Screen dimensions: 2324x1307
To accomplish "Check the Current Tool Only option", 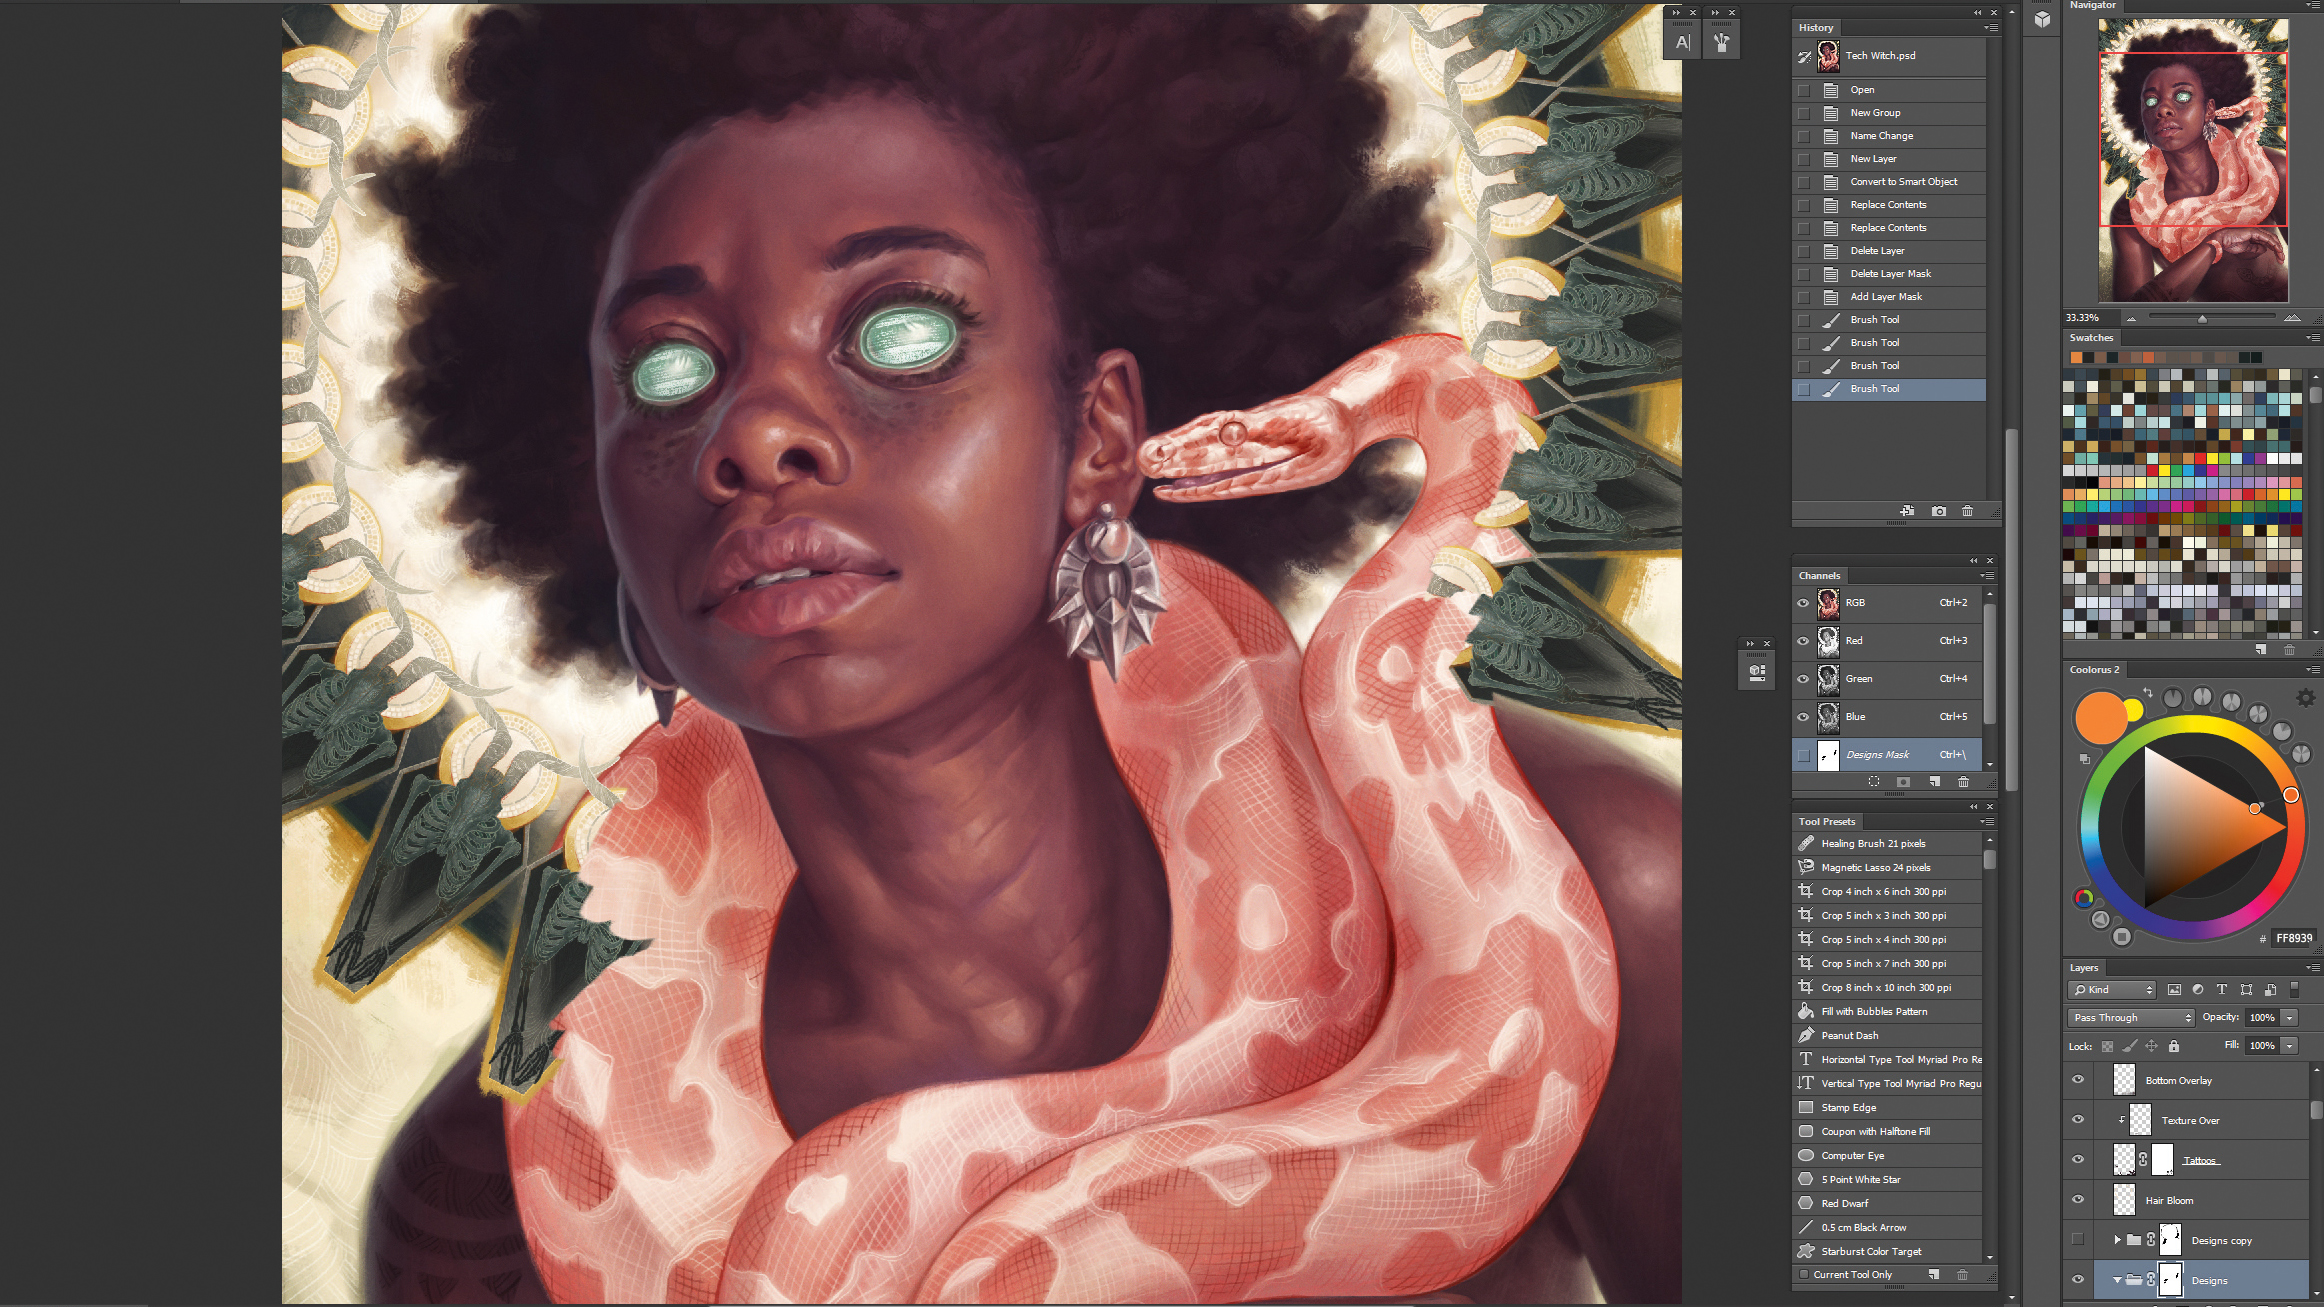I will point(1806,1274).
